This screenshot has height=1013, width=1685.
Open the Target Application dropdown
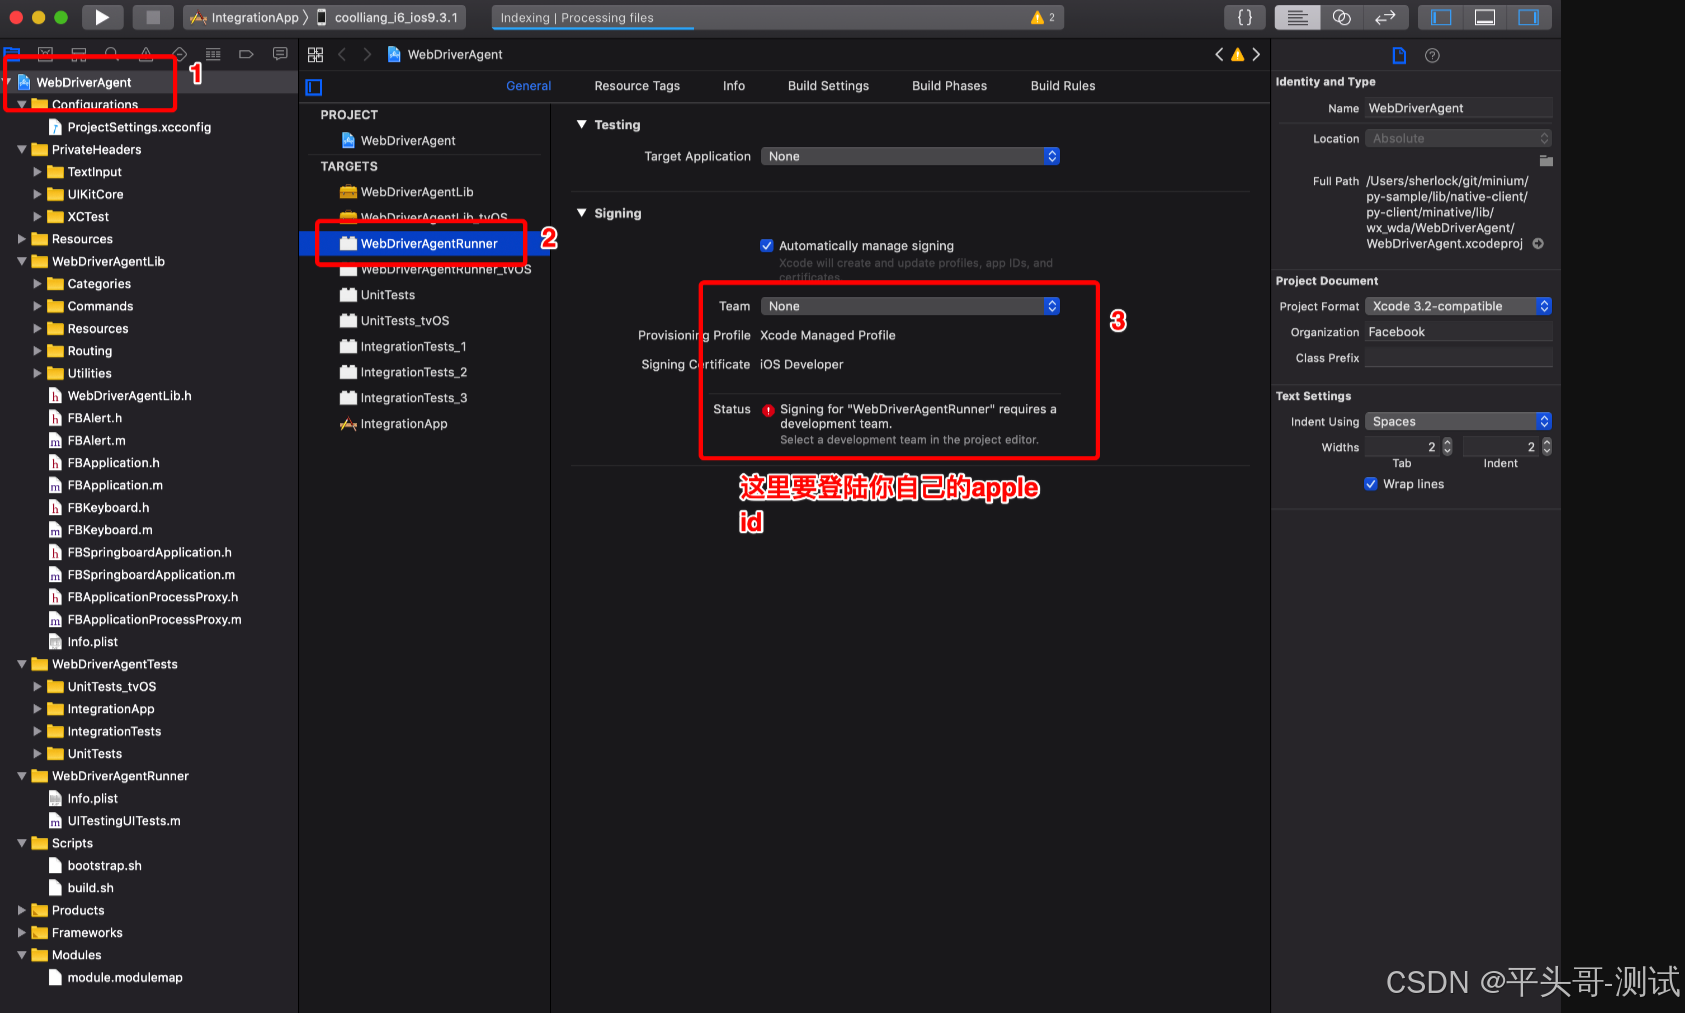(x=910, y=156)
